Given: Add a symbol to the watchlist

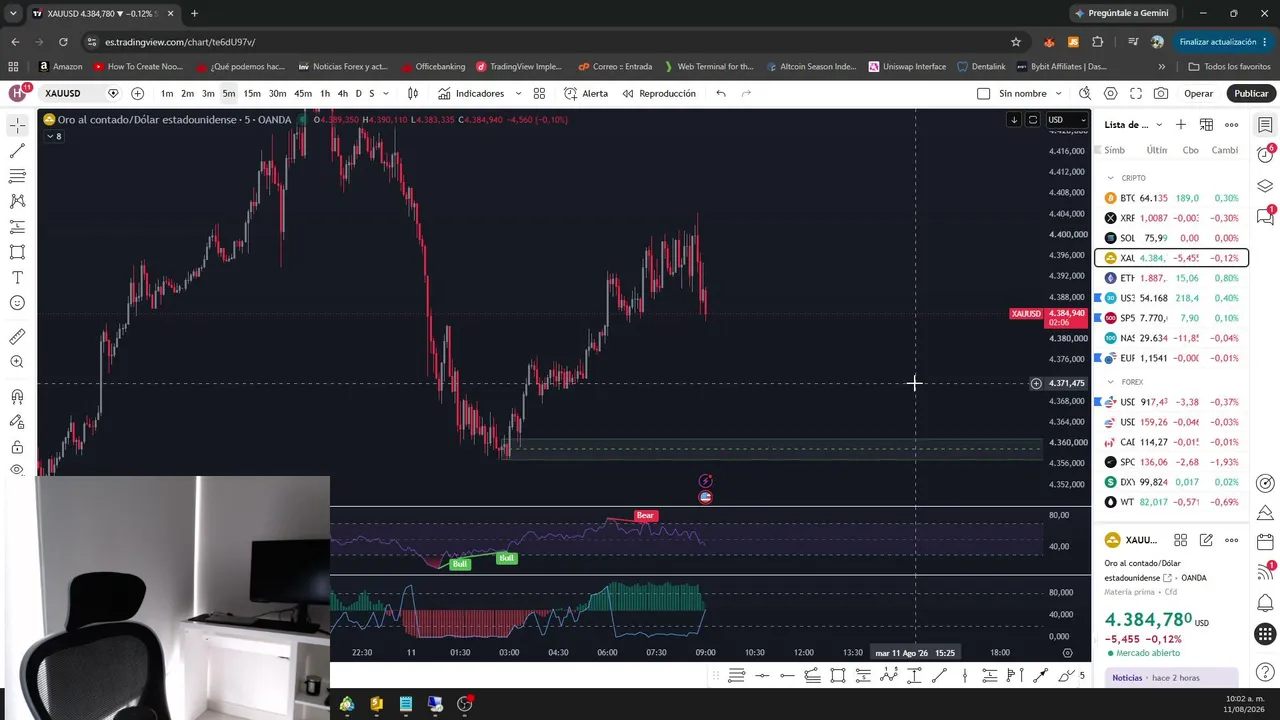Looking at the screenshot, I should click(1181, 125).
